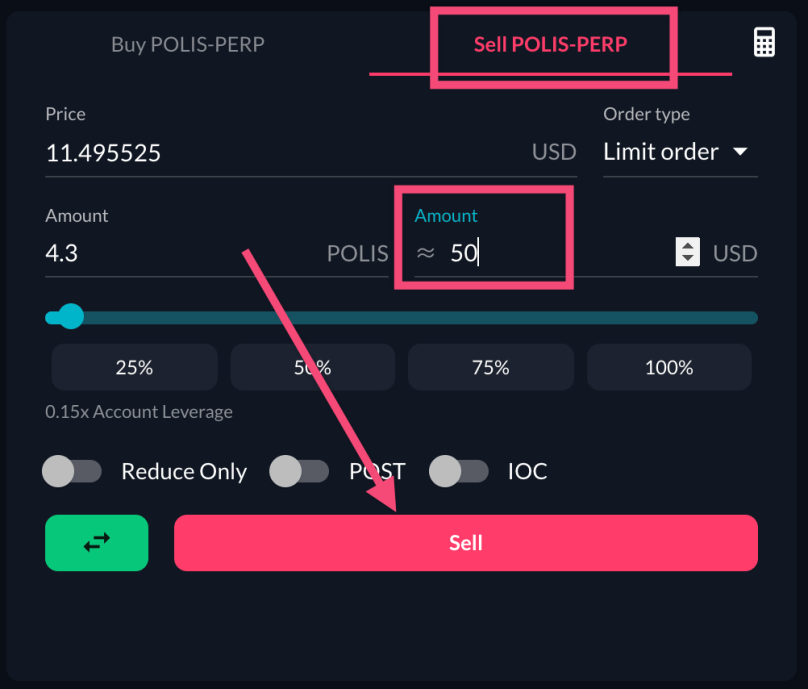Select 50% of balance
This screenshot has width=808, height=689.
tap(312, 367)
